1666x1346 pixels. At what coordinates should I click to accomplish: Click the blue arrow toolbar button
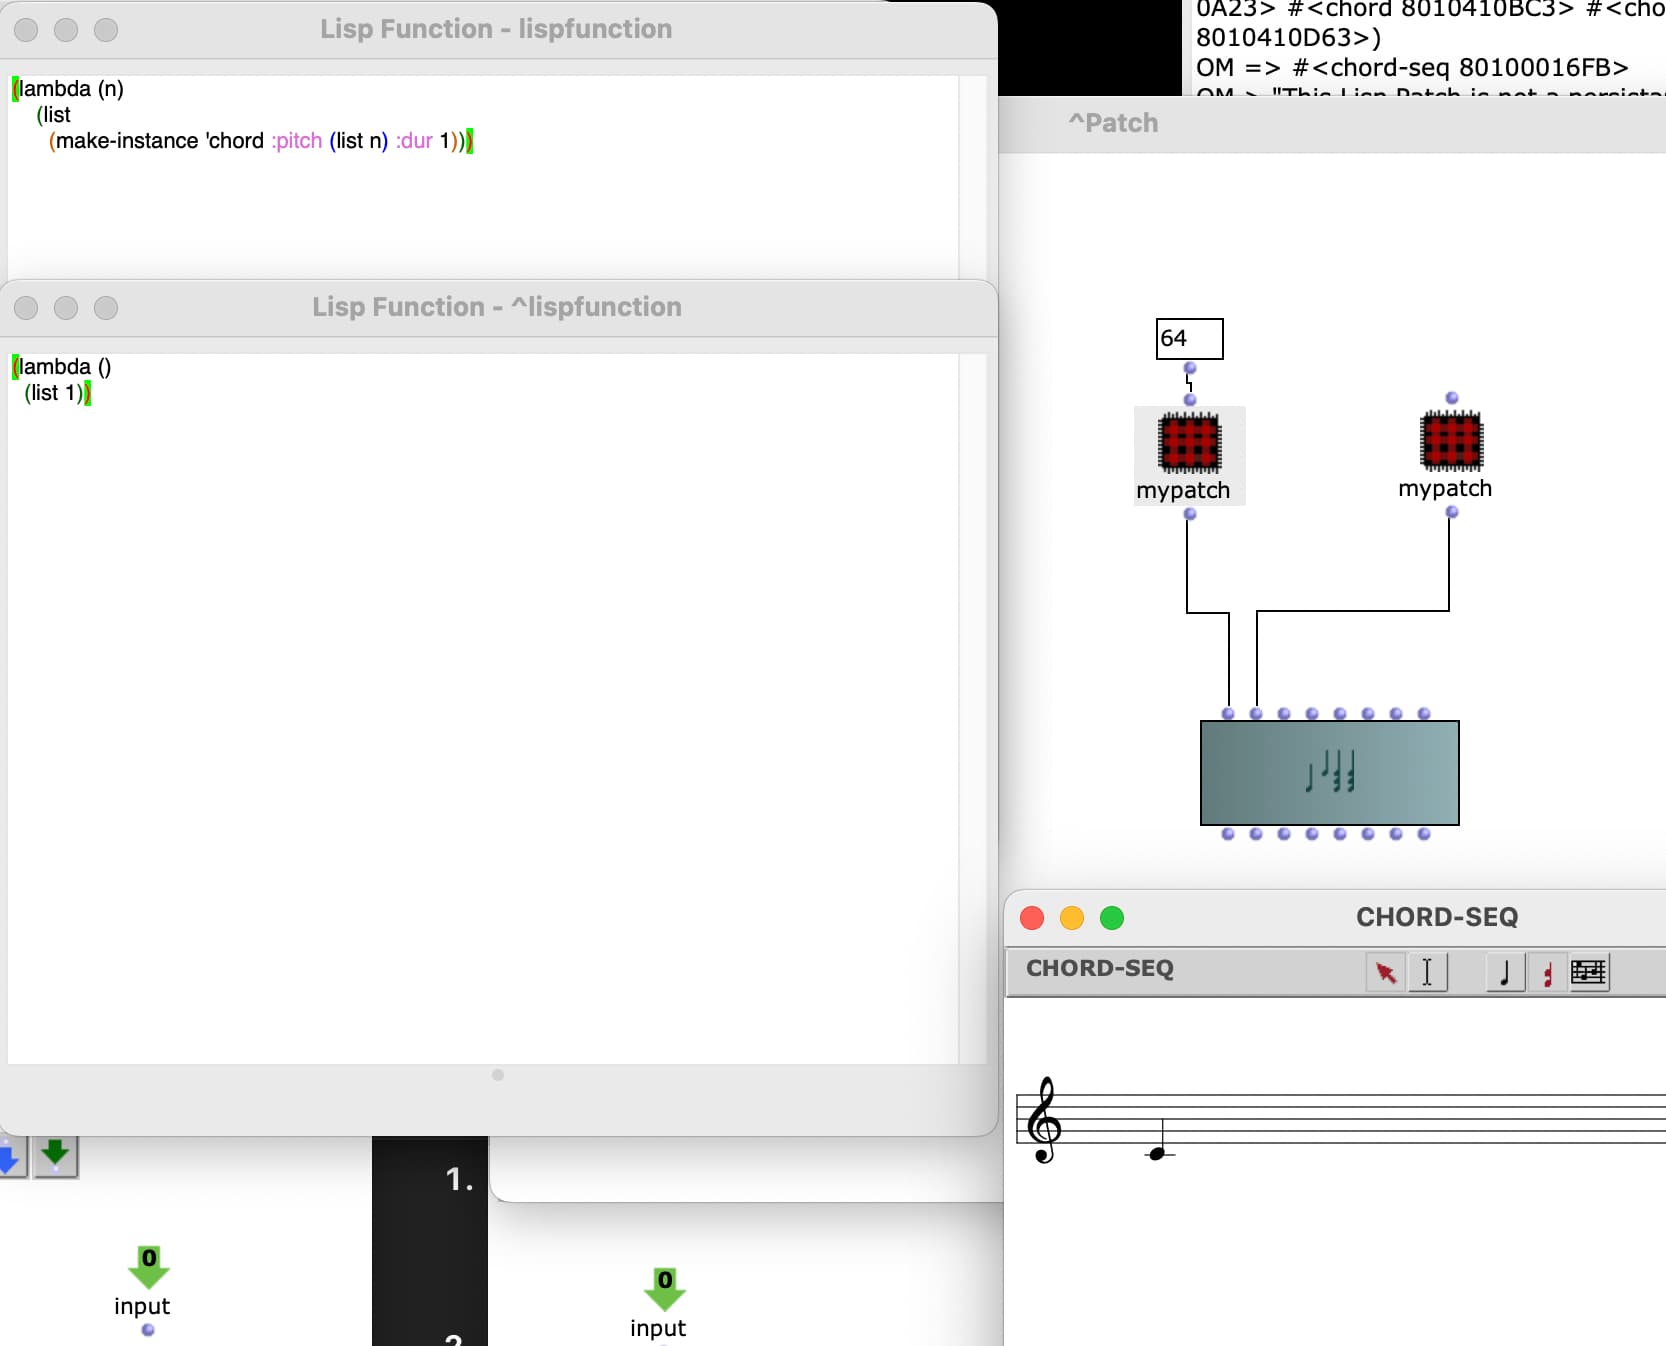coord(10,1157)
